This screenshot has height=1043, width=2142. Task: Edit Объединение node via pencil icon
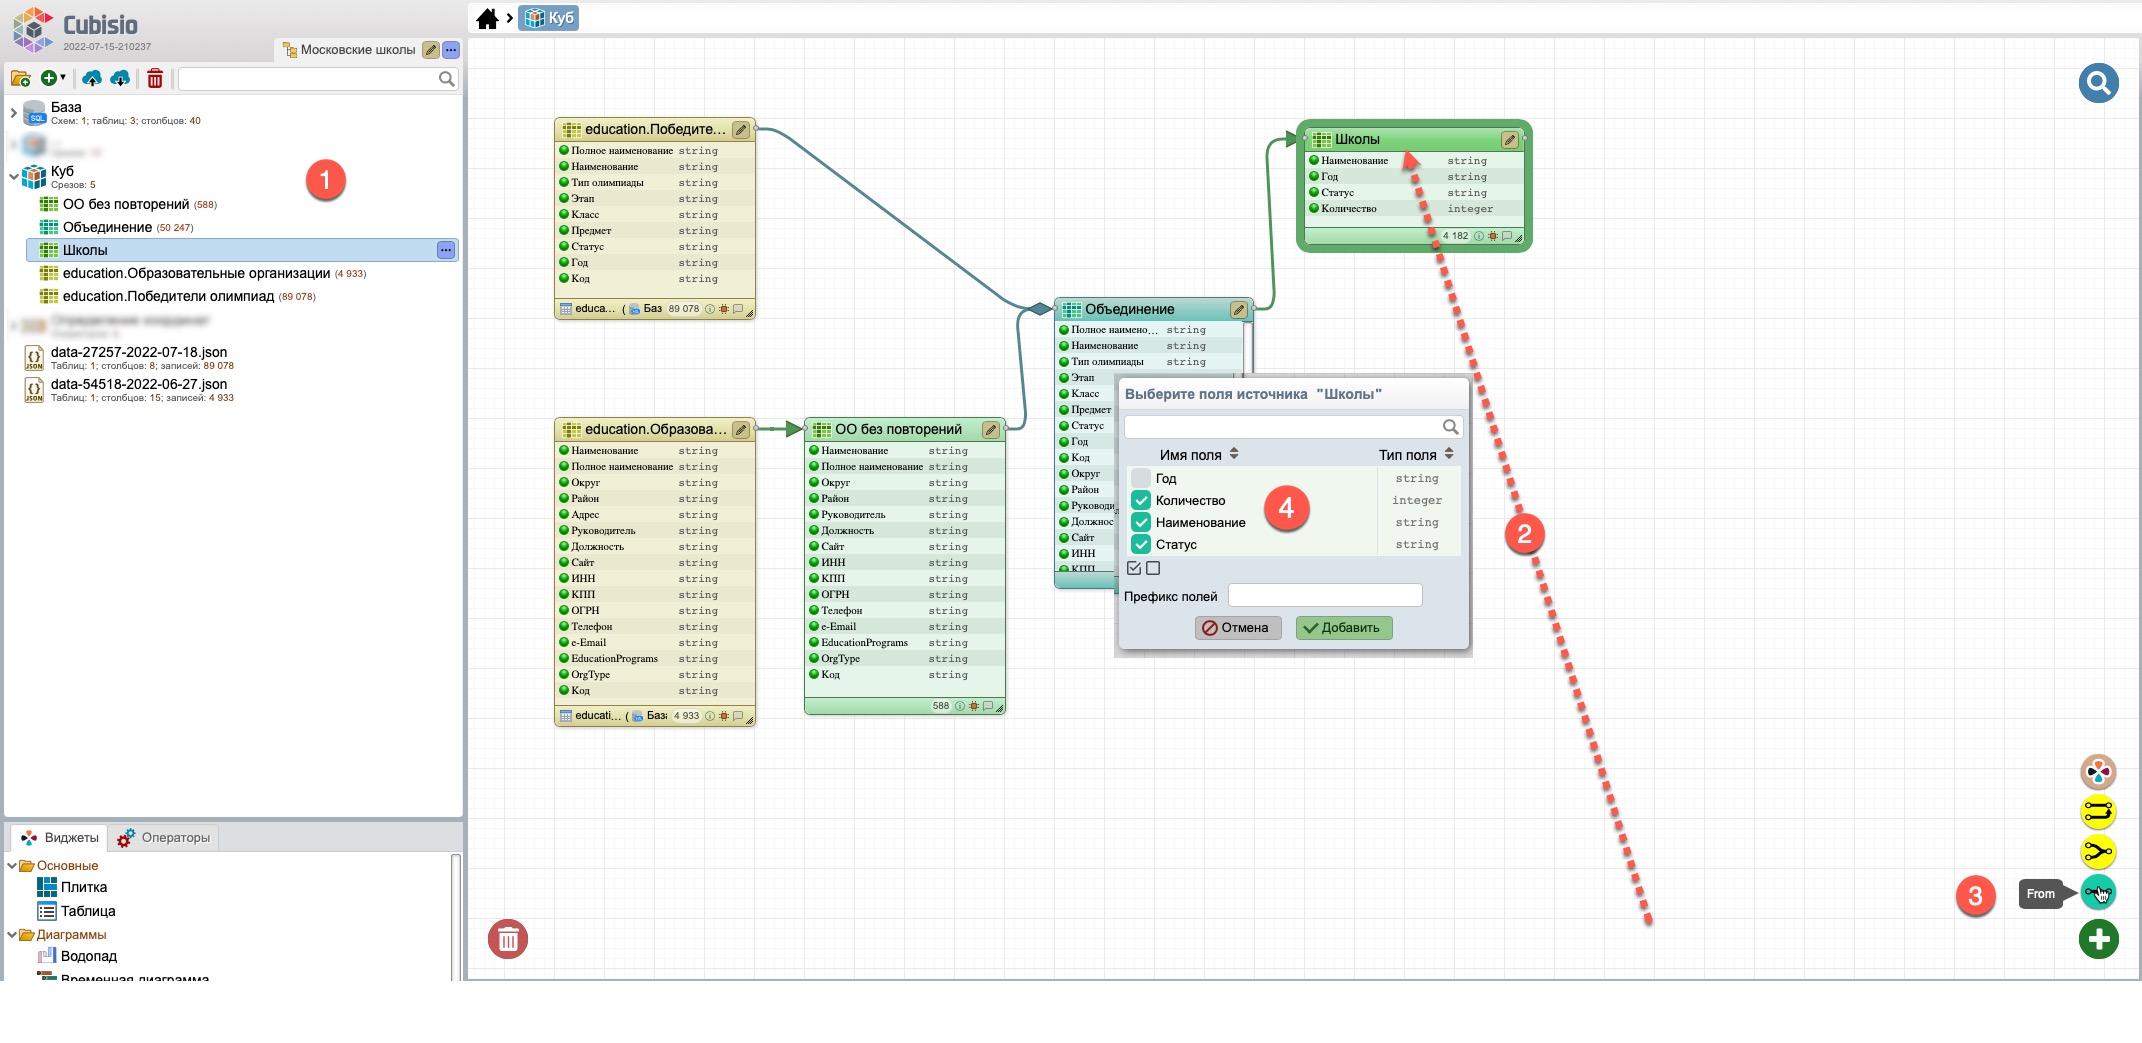click(1238, 310)
